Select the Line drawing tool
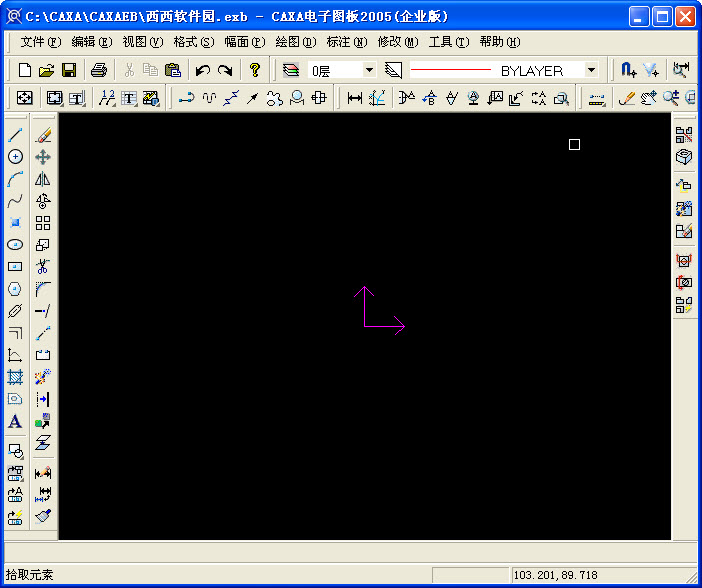Screen dimensions: 702x588 pyautogui.click(x=15, y=135)
